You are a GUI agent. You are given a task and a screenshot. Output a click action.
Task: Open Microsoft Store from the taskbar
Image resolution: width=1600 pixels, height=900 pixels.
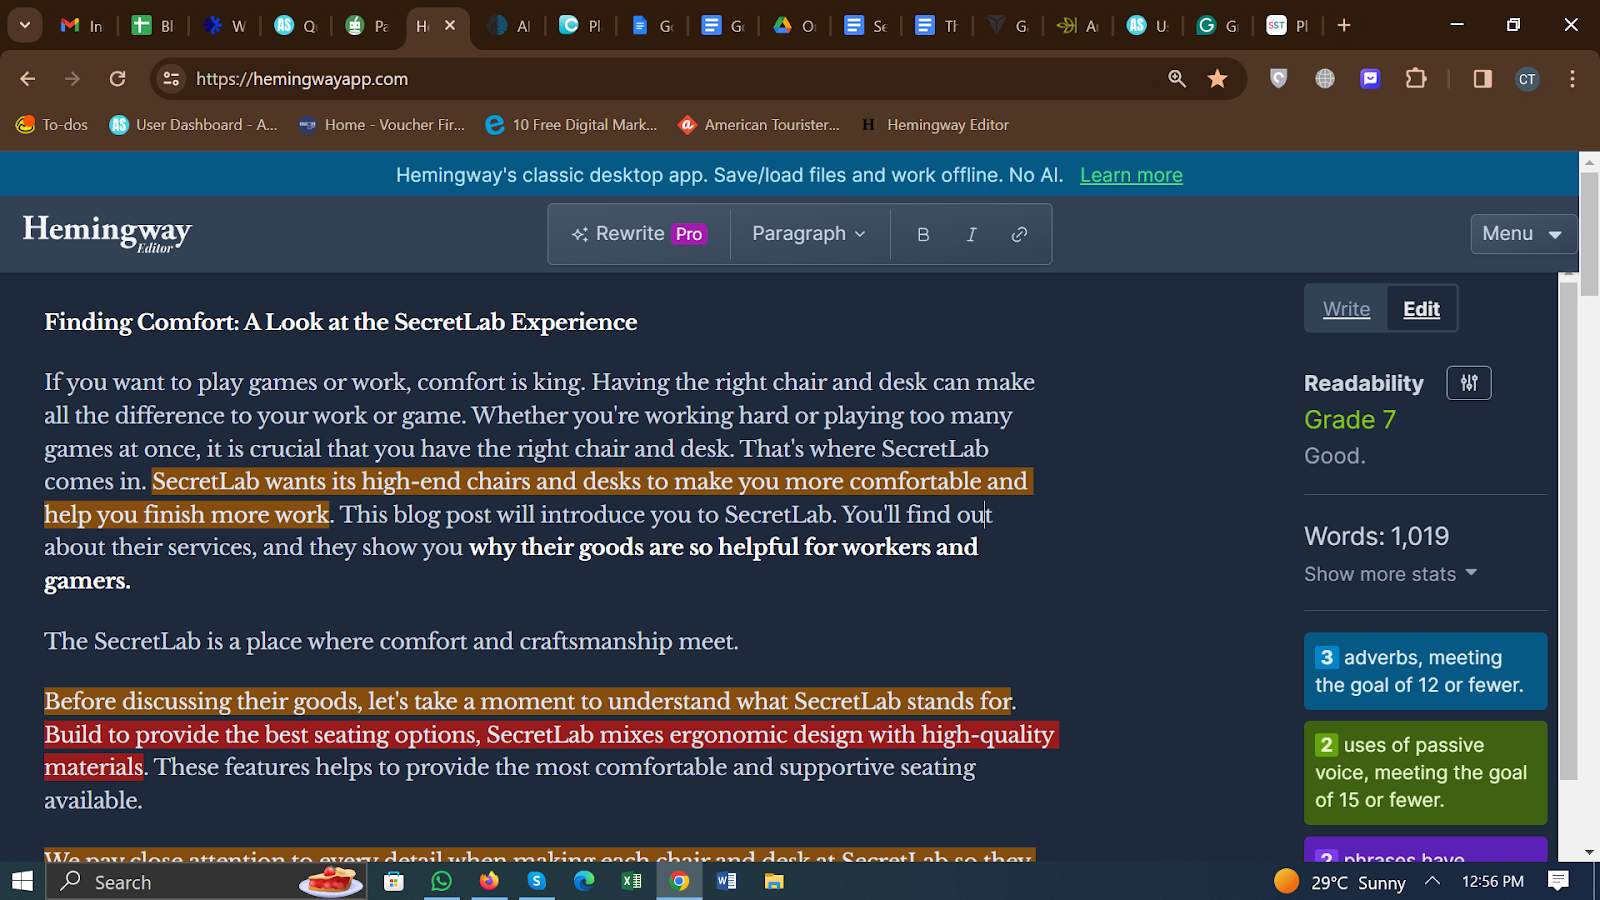point(394,881)
